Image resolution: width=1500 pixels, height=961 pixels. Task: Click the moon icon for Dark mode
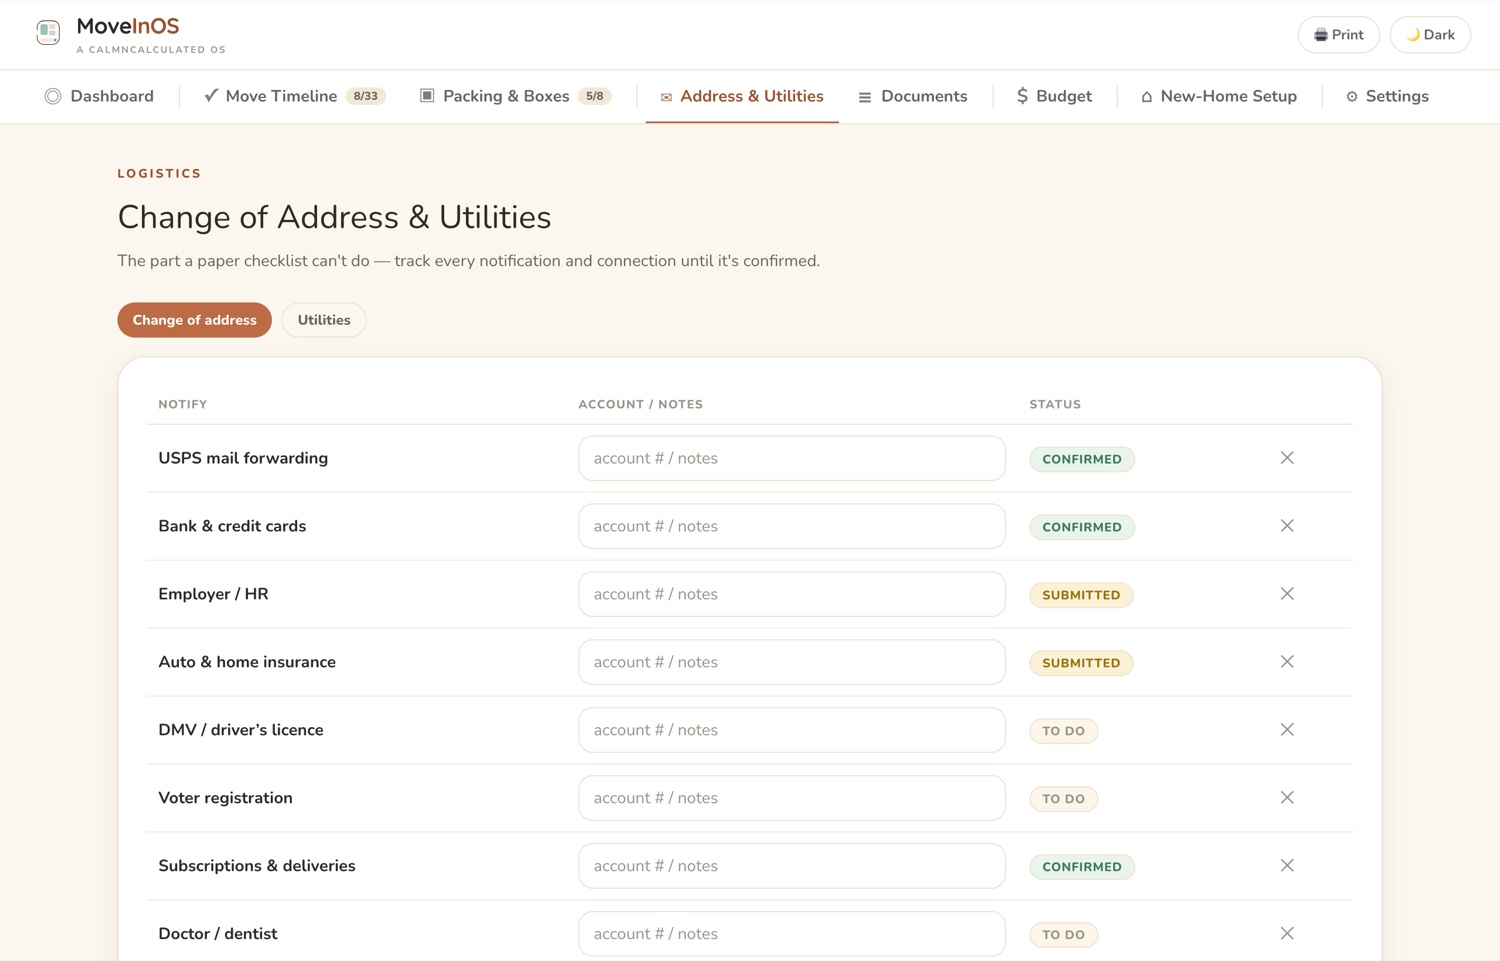(1413, 35)
